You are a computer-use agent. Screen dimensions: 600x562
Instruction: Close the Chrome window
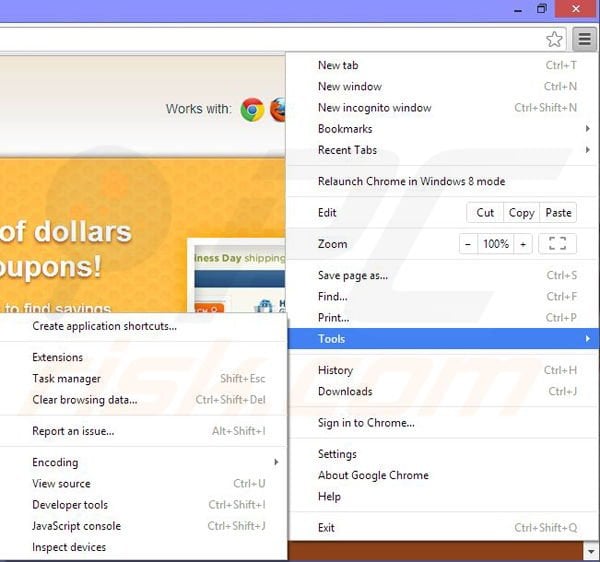tap(576, 8)
